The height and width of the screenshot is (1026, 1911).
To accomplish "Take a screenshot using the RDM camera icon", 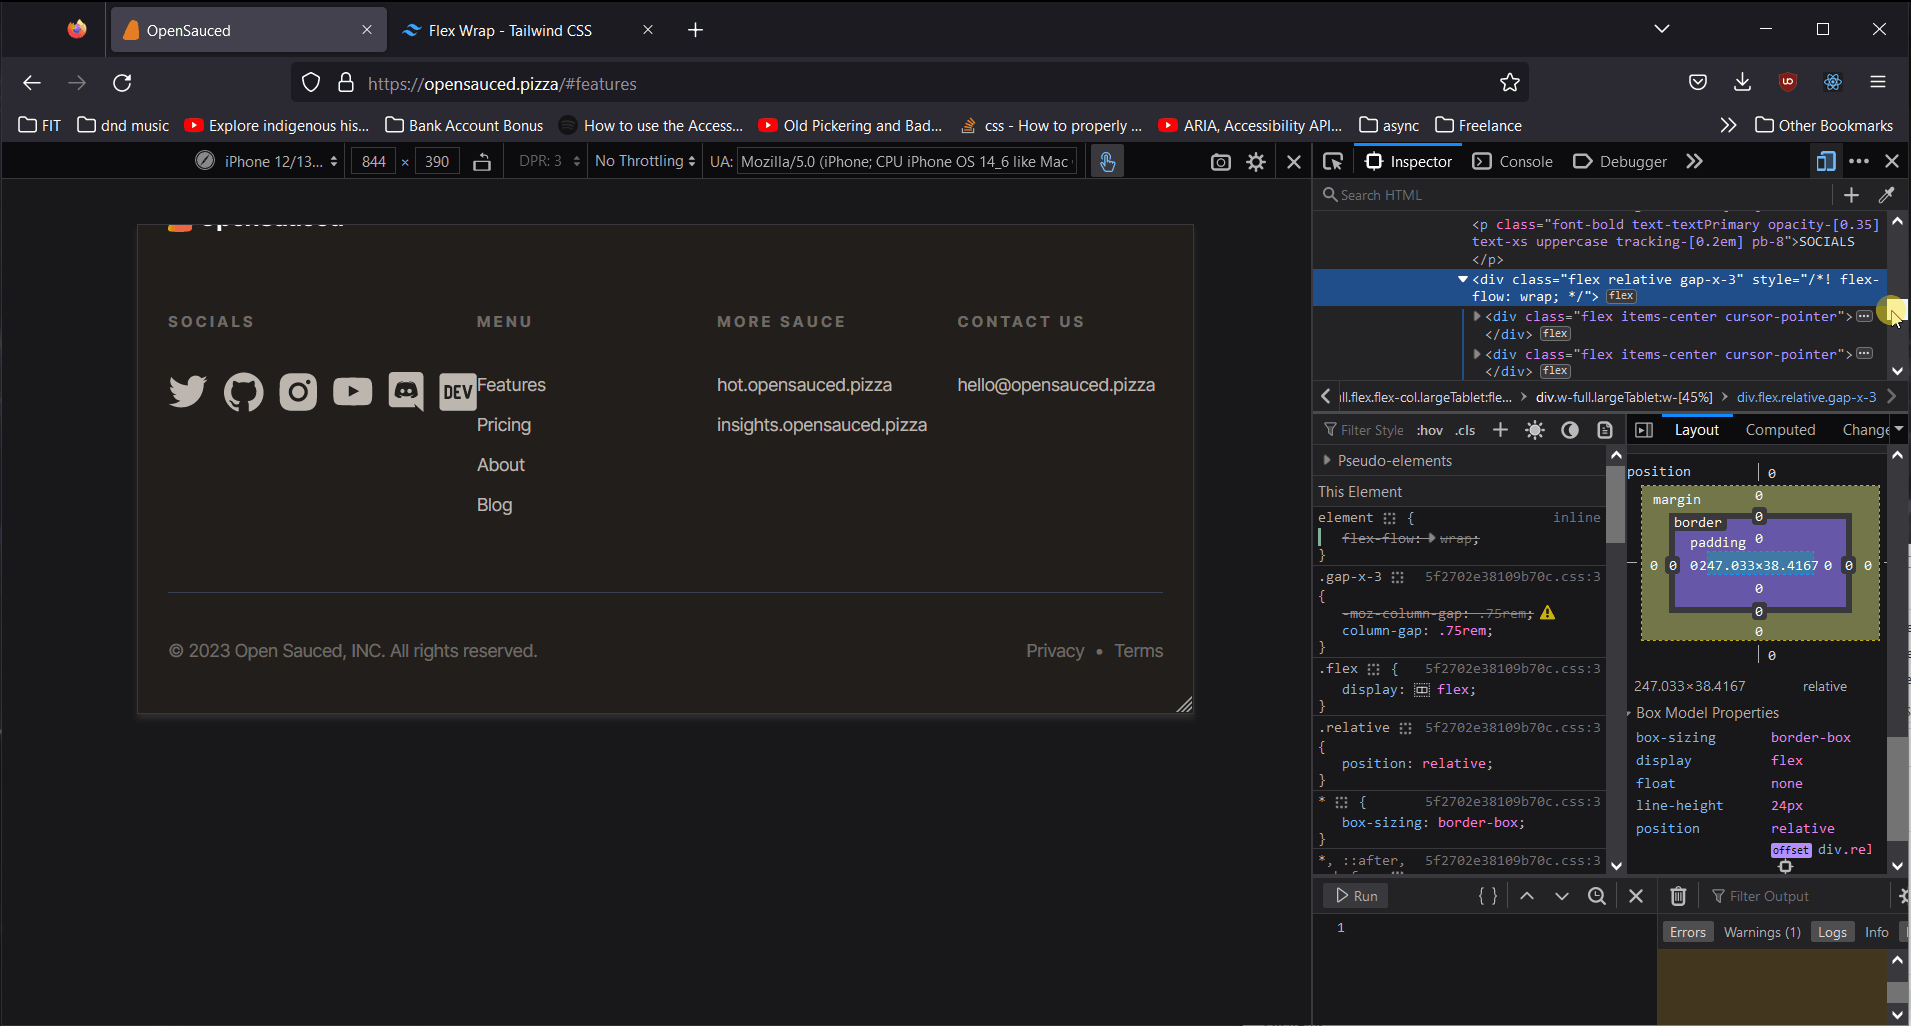I will pyautogui.click(x=1220, y=161).
